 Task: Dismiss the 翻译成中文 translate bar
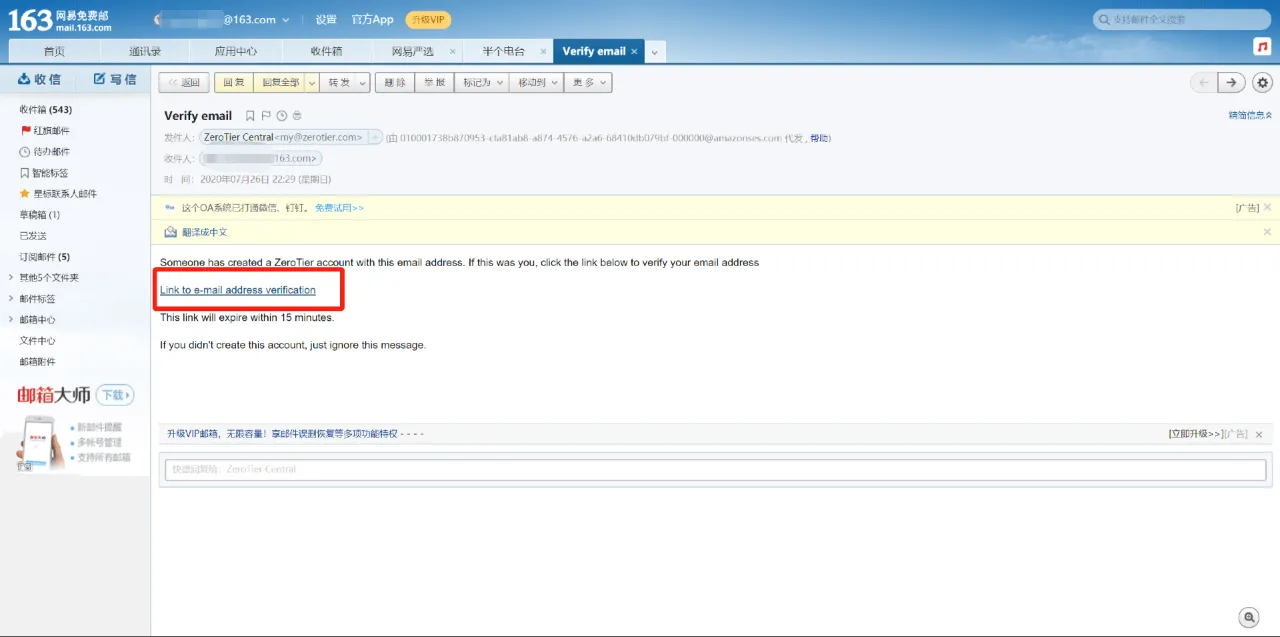pyautogui.click(x=1267, y=232)
